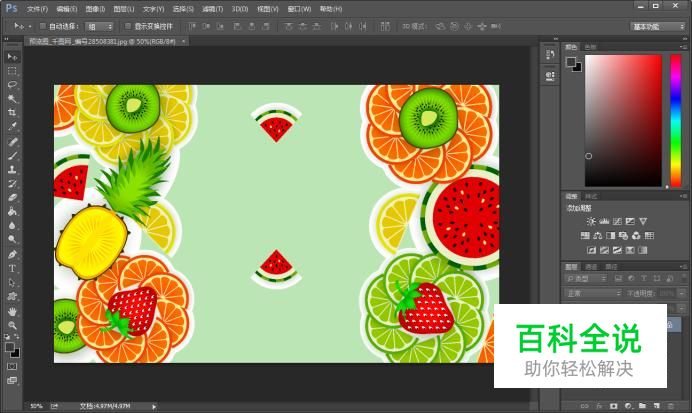The height and width of the screenshot is (413, 692).
Task: Open the 基本功能 workspace dropdown
Action: pyautogui.click(x=658, y=26)
